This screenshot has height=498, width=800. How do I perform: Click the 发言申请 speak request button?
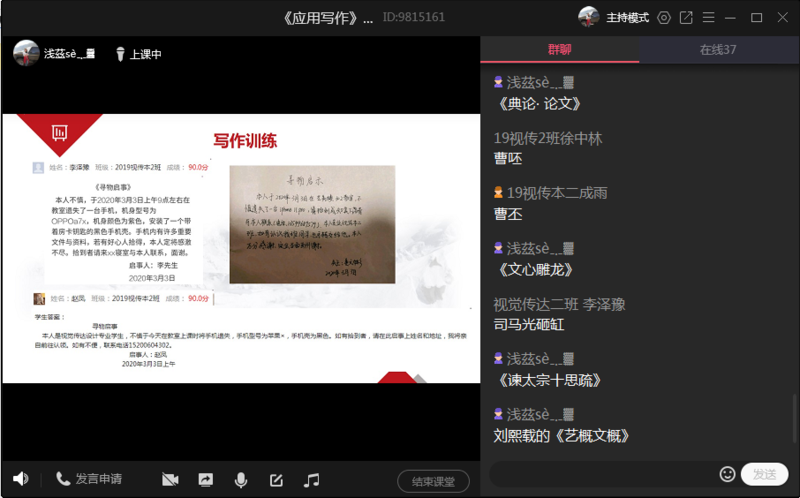89,479
